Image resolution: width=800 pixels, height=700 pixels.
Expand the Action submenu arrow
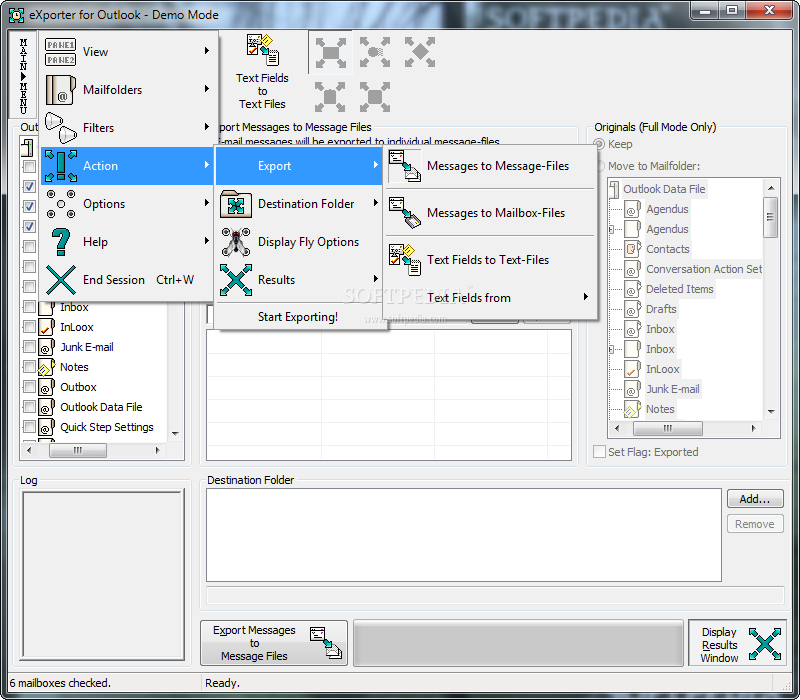coord(207,164)
